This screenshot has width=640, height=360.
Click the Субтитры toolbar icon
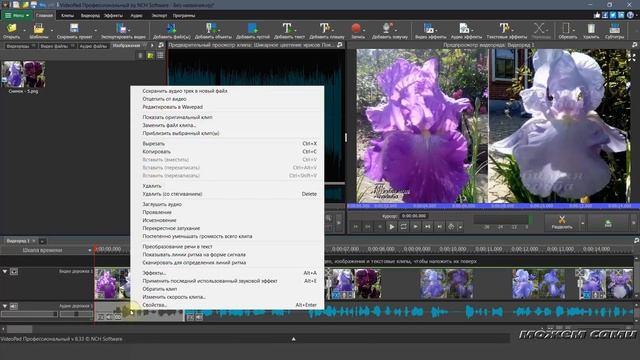point(614,28)
